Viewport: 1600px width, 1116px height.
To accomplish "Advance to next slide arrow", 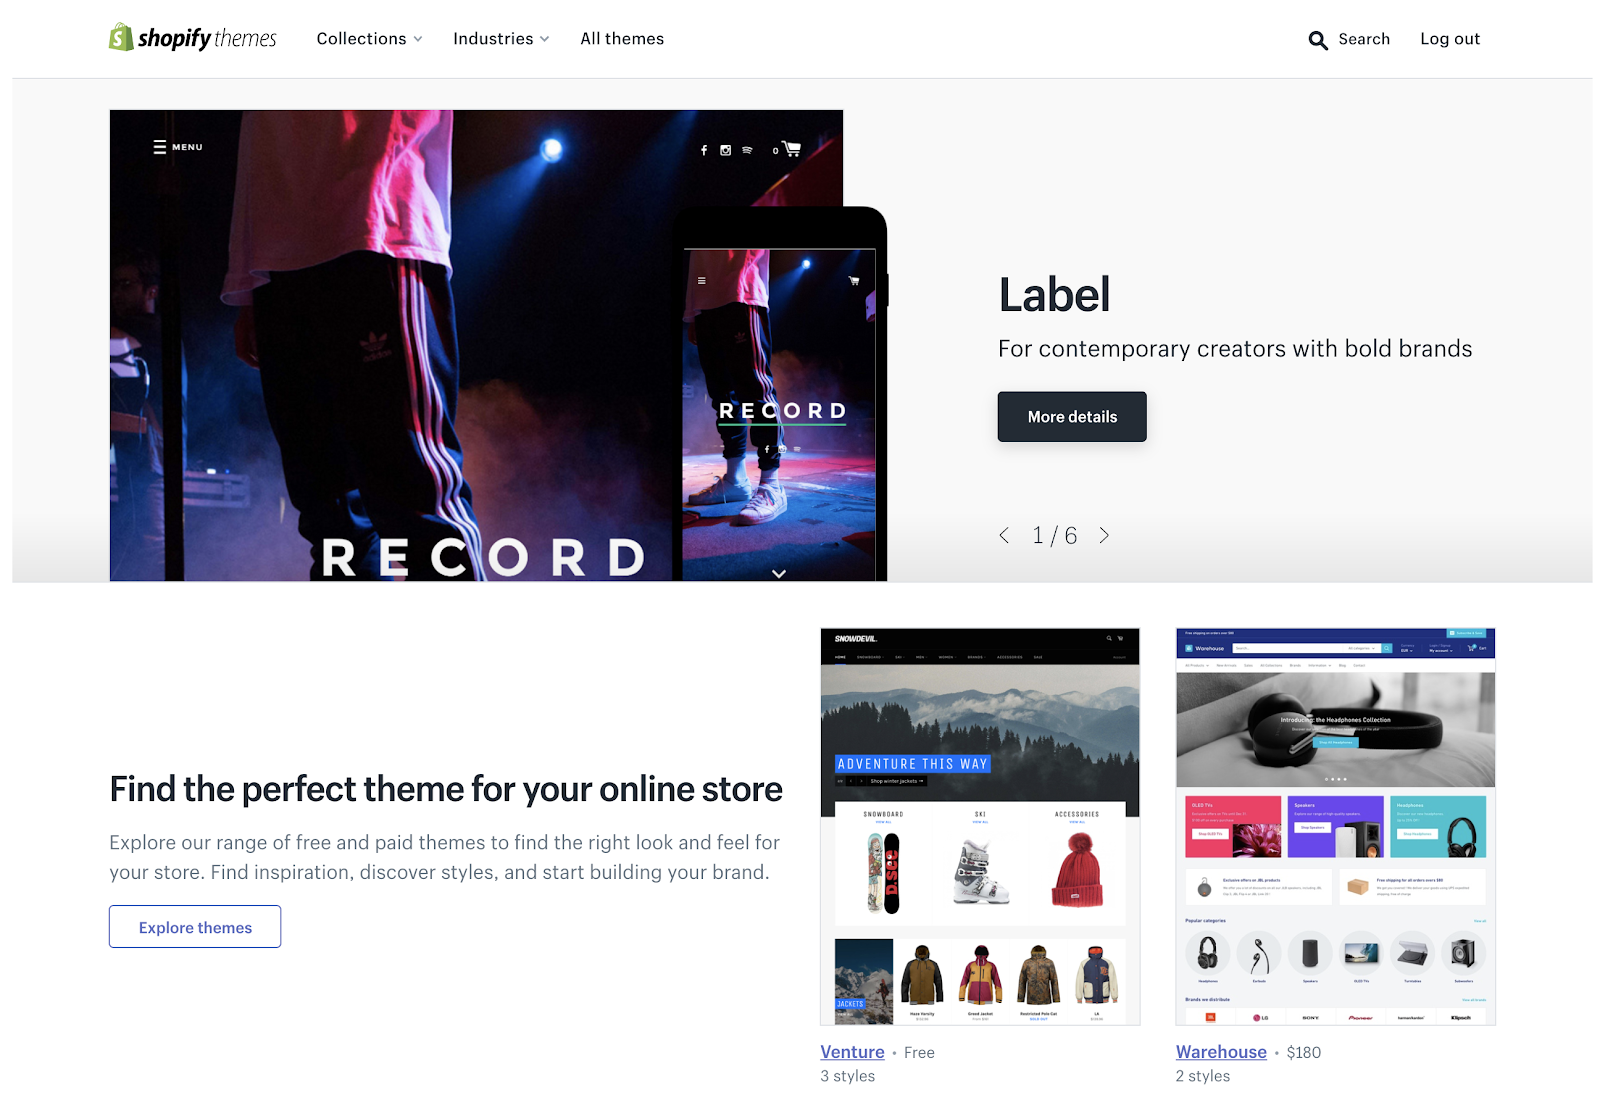I will click(1104, 536).
